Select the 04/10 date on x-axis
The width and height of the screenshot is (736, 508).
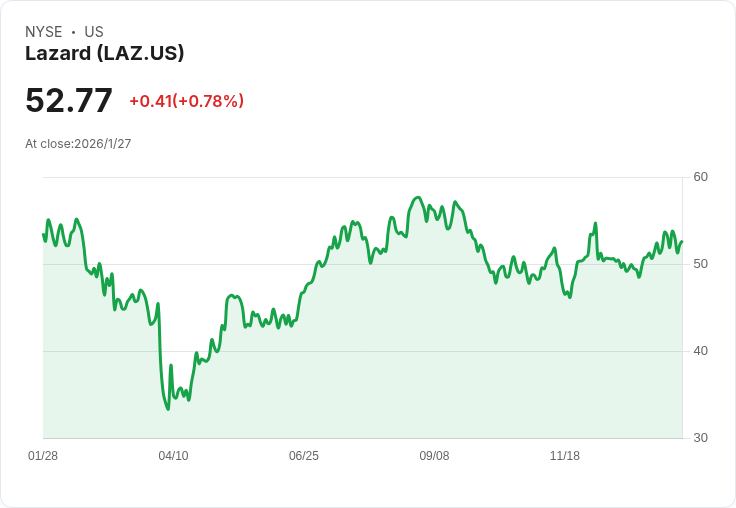[x=173, y=456]
